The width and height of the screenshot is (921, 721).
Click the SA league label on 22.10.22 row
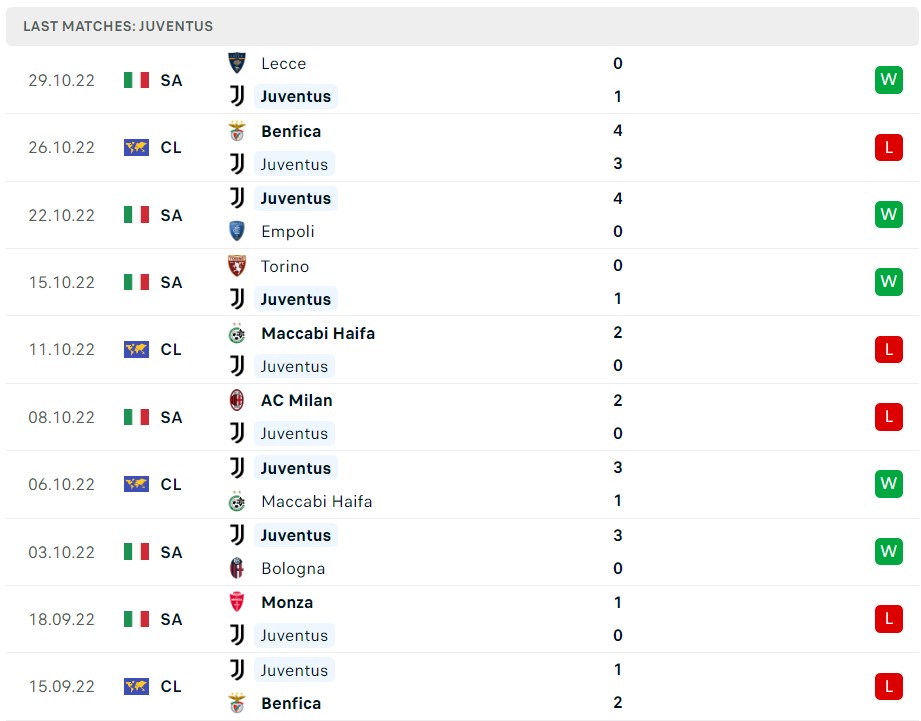[x=171, y=214]
